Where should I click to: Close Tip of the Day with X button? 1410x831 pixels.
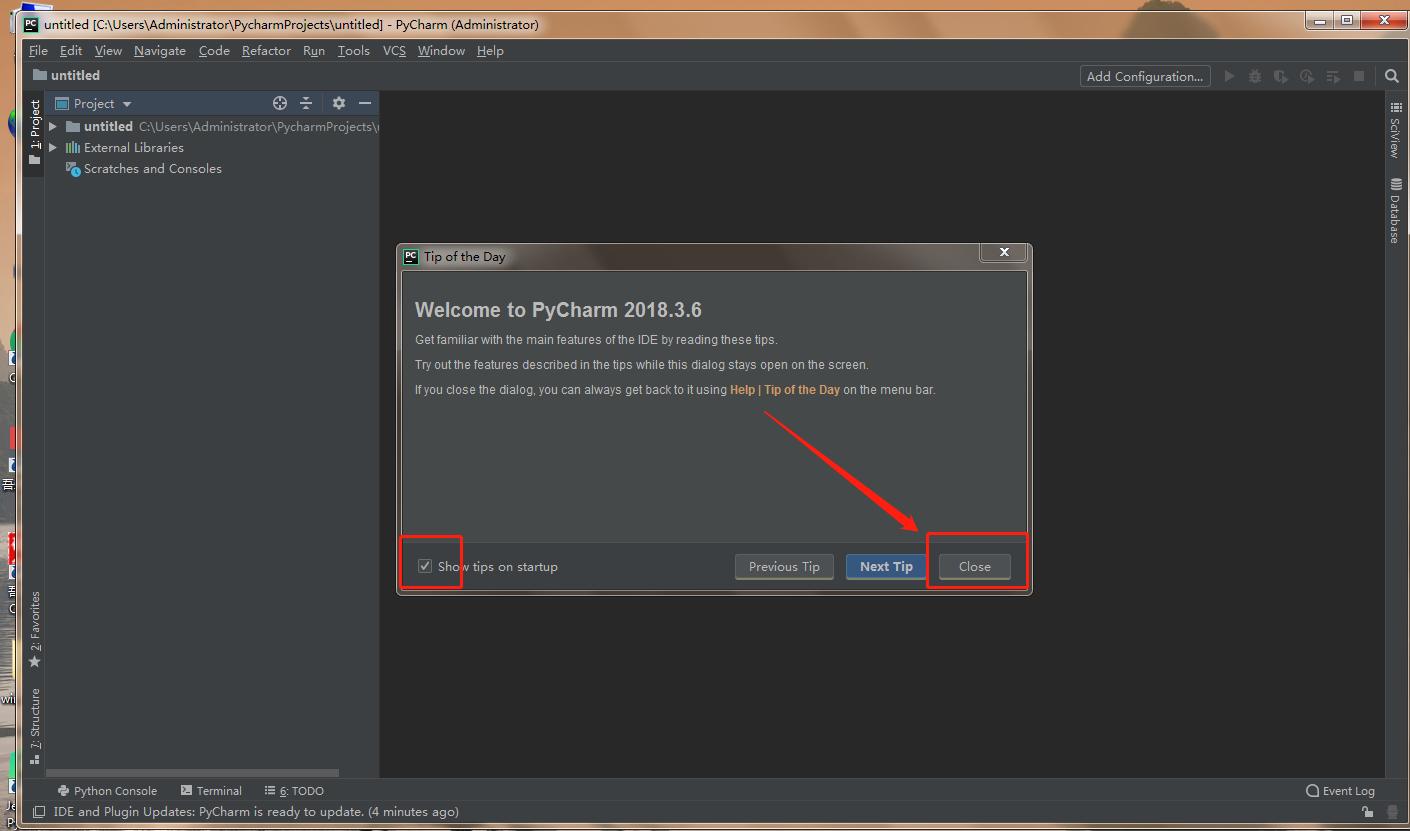point(1004,253)
